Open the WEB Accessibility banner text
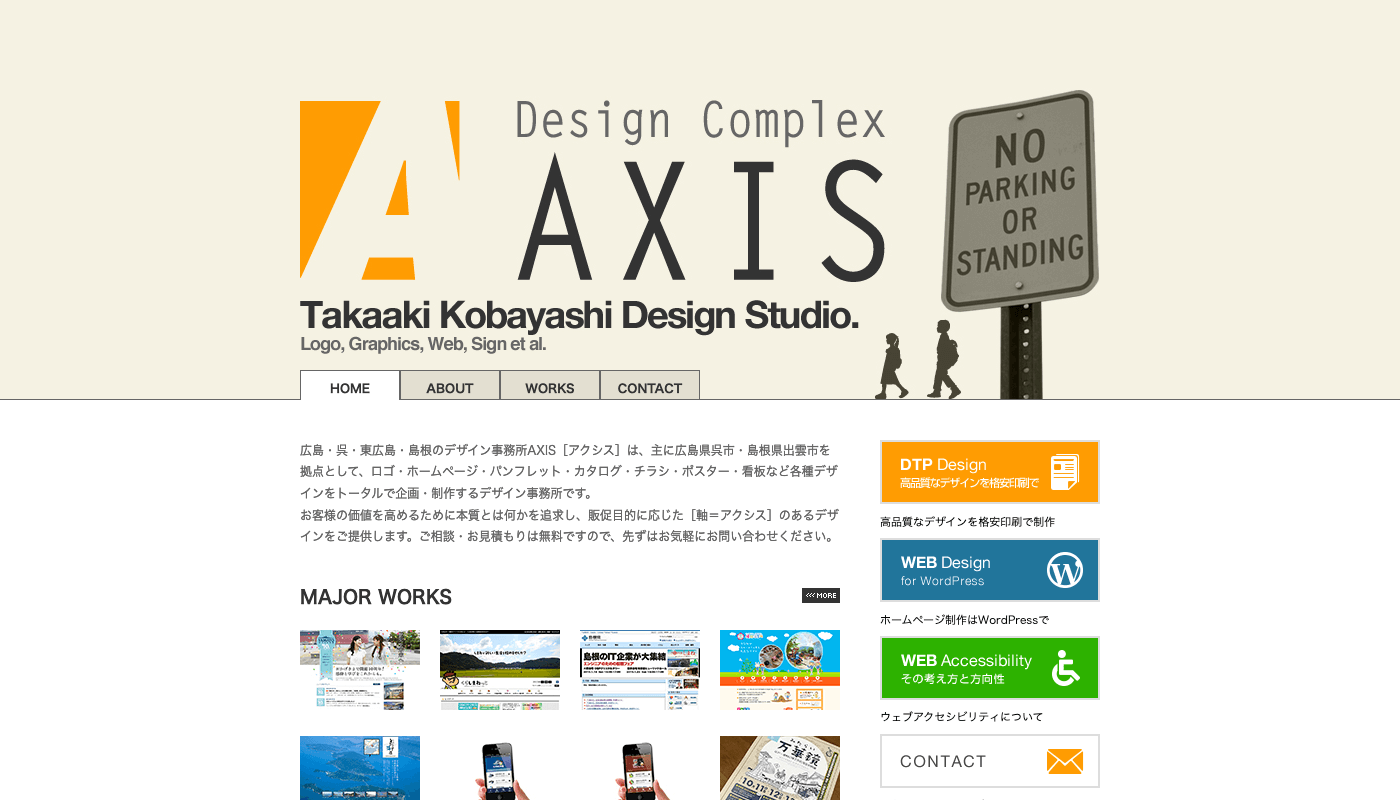Screen dimensions: 1400x800 pyautogui.click(x=965, y=668)
